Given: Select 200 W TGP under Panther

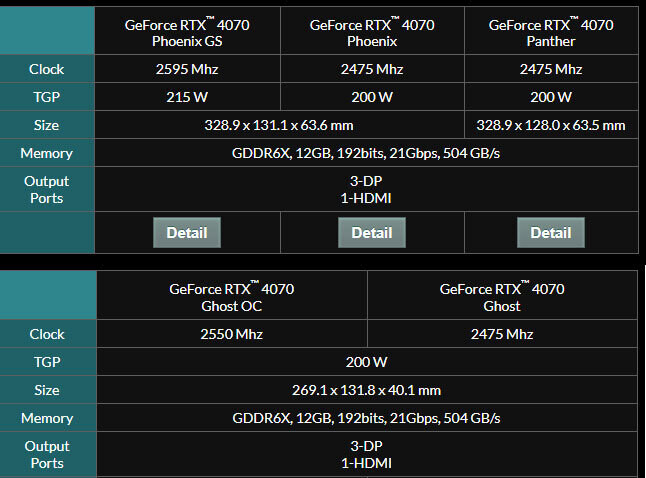Looking at the screenshot, I should (550, 97).
